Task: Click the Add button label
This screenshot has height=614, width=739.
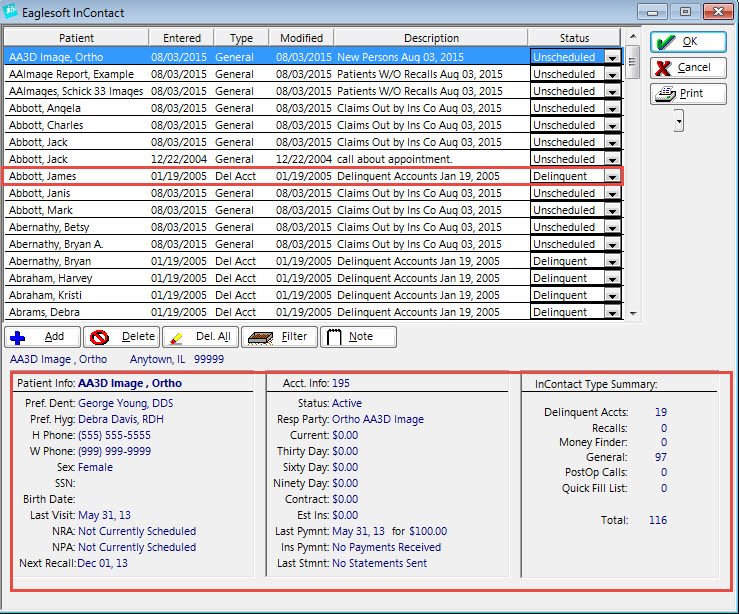Action: click(x=54, y=336)
